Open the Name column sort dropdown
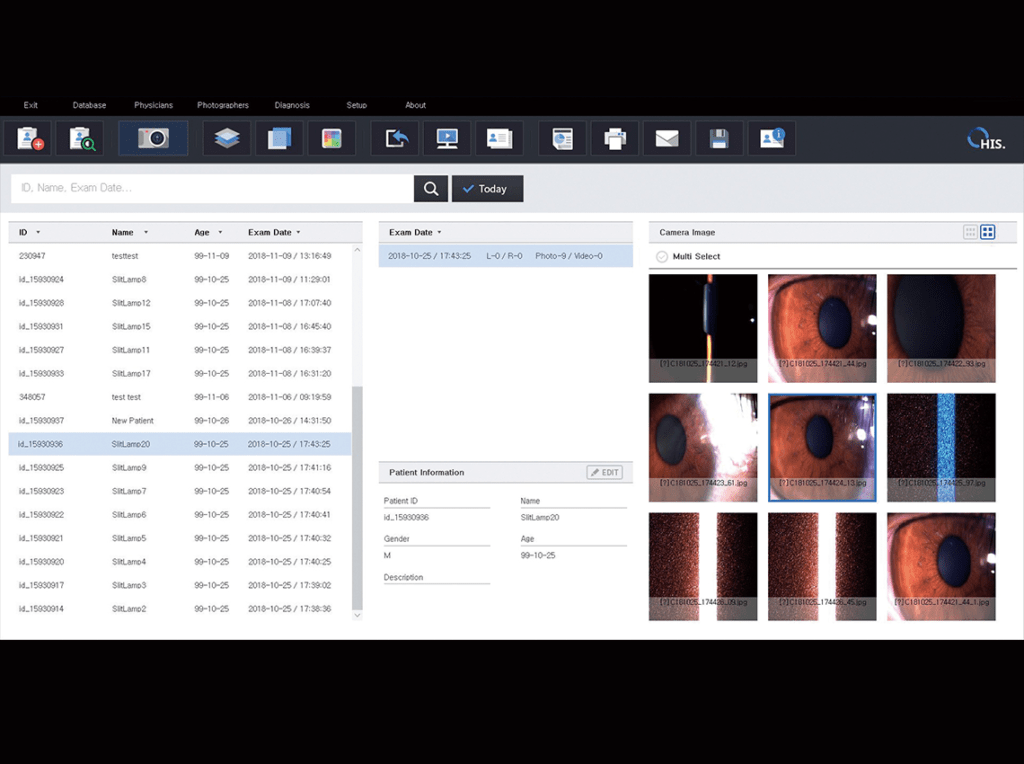The height and width of the screenshot is (764, 1024). (148, 231)
